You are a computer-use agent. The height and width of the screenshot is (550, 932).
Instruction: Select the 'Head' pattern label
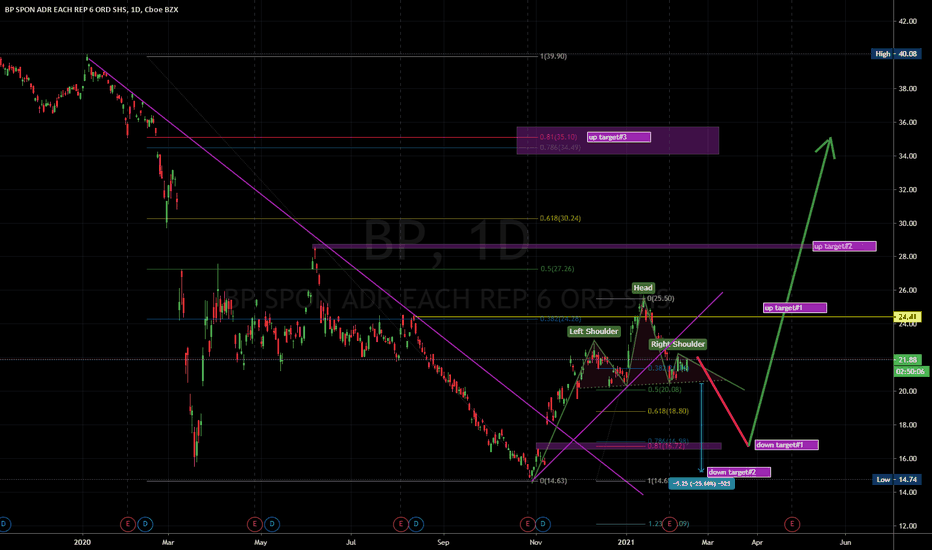pyautogui.click(x=643, y=288)
